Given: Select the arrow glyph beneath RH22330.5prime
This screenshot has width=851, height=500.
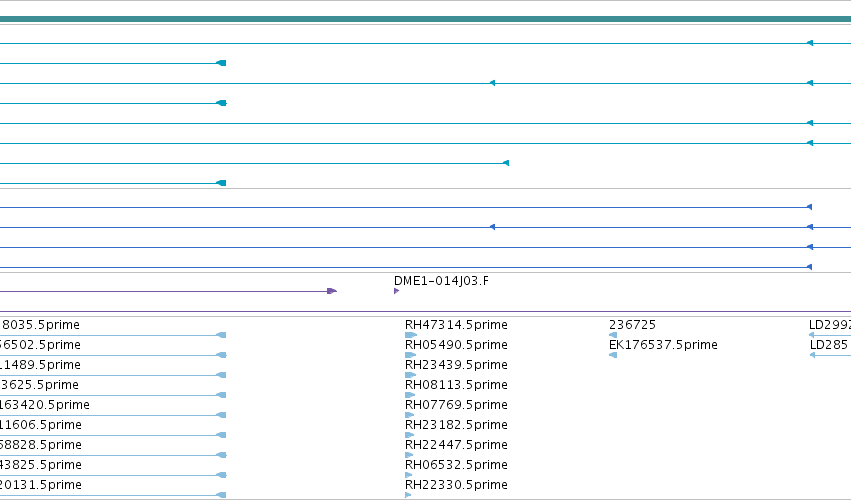Looking at the screenshot, I should [x=408, y=495].
